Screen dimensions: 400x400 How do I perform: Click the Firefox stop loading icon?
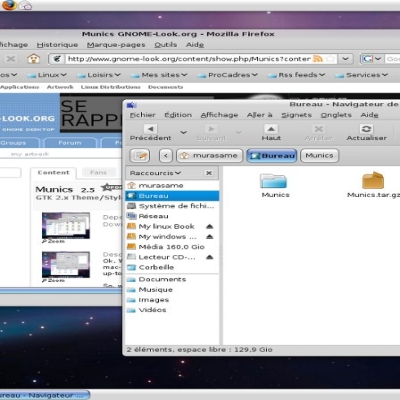click(x=11, y=59)
